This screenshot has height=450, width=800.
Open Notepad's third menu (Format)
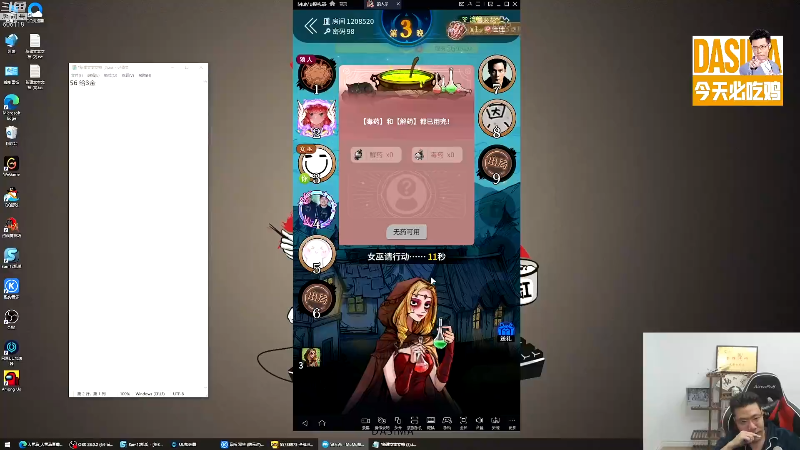110,75
